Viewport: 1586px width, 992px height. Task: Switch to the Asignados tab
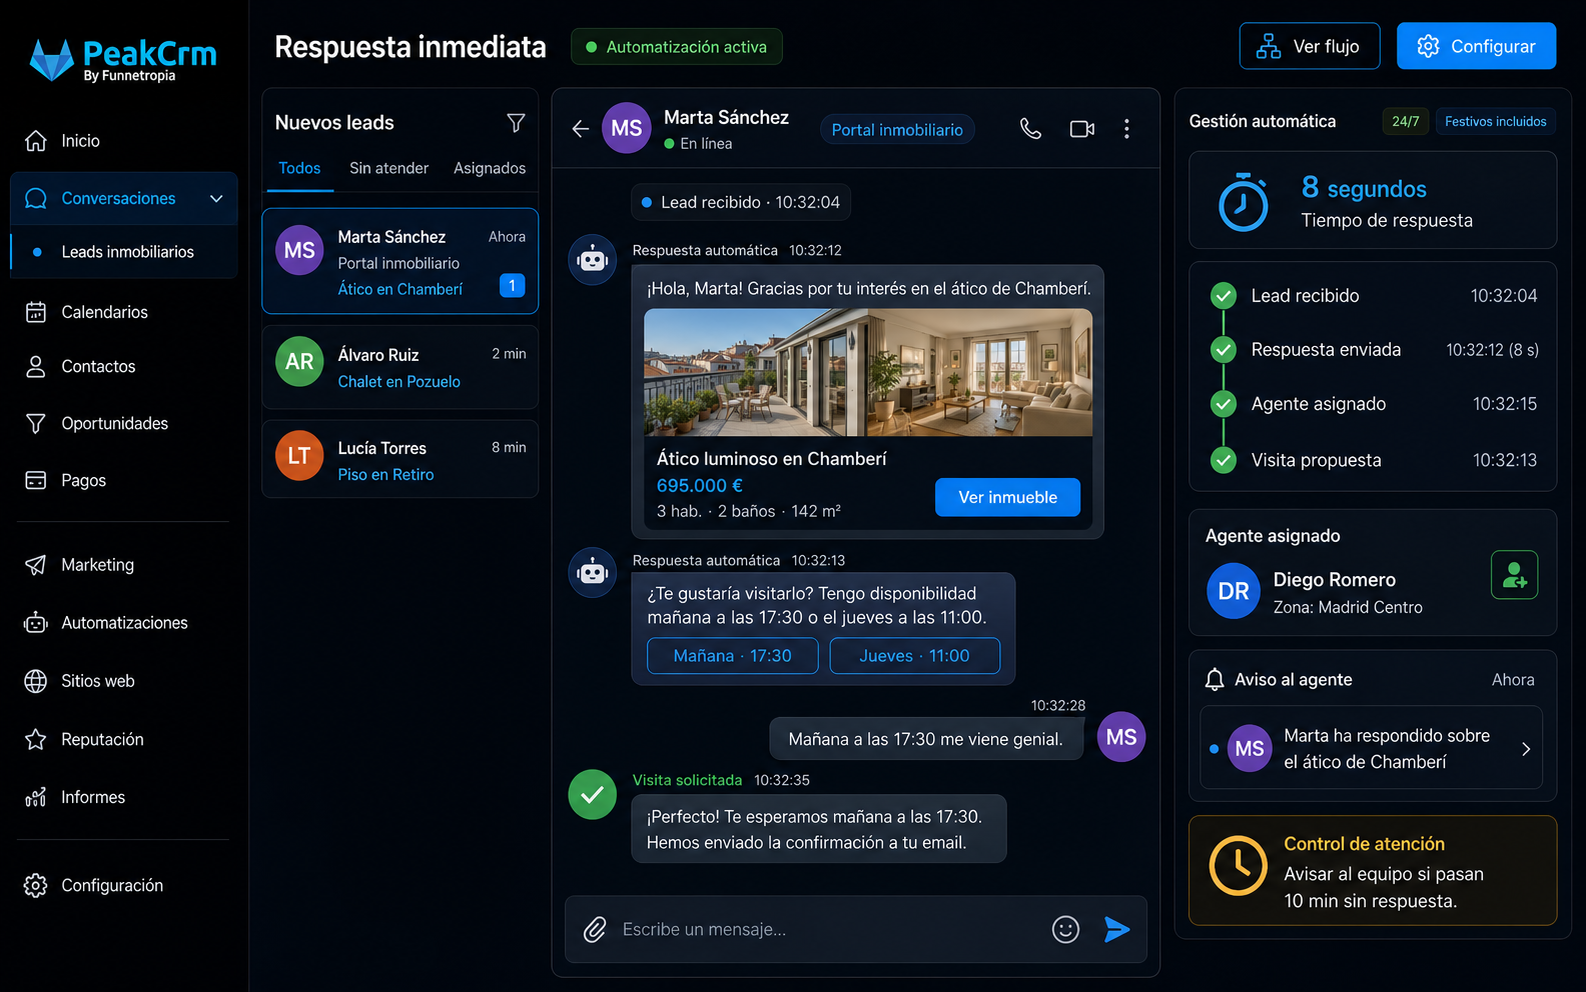pyautogui.click(x=490, y=168)
